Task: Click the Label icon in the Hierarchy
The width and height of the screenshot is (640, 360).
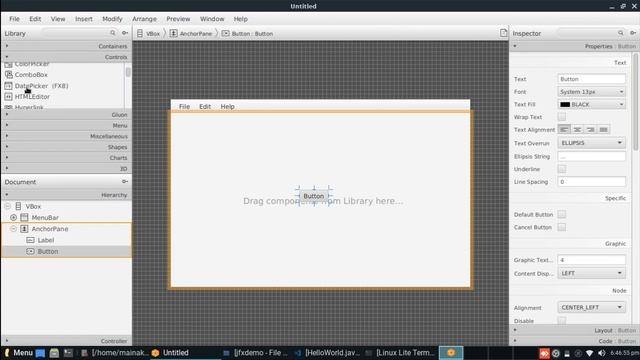Action: [x=30, y=240]
